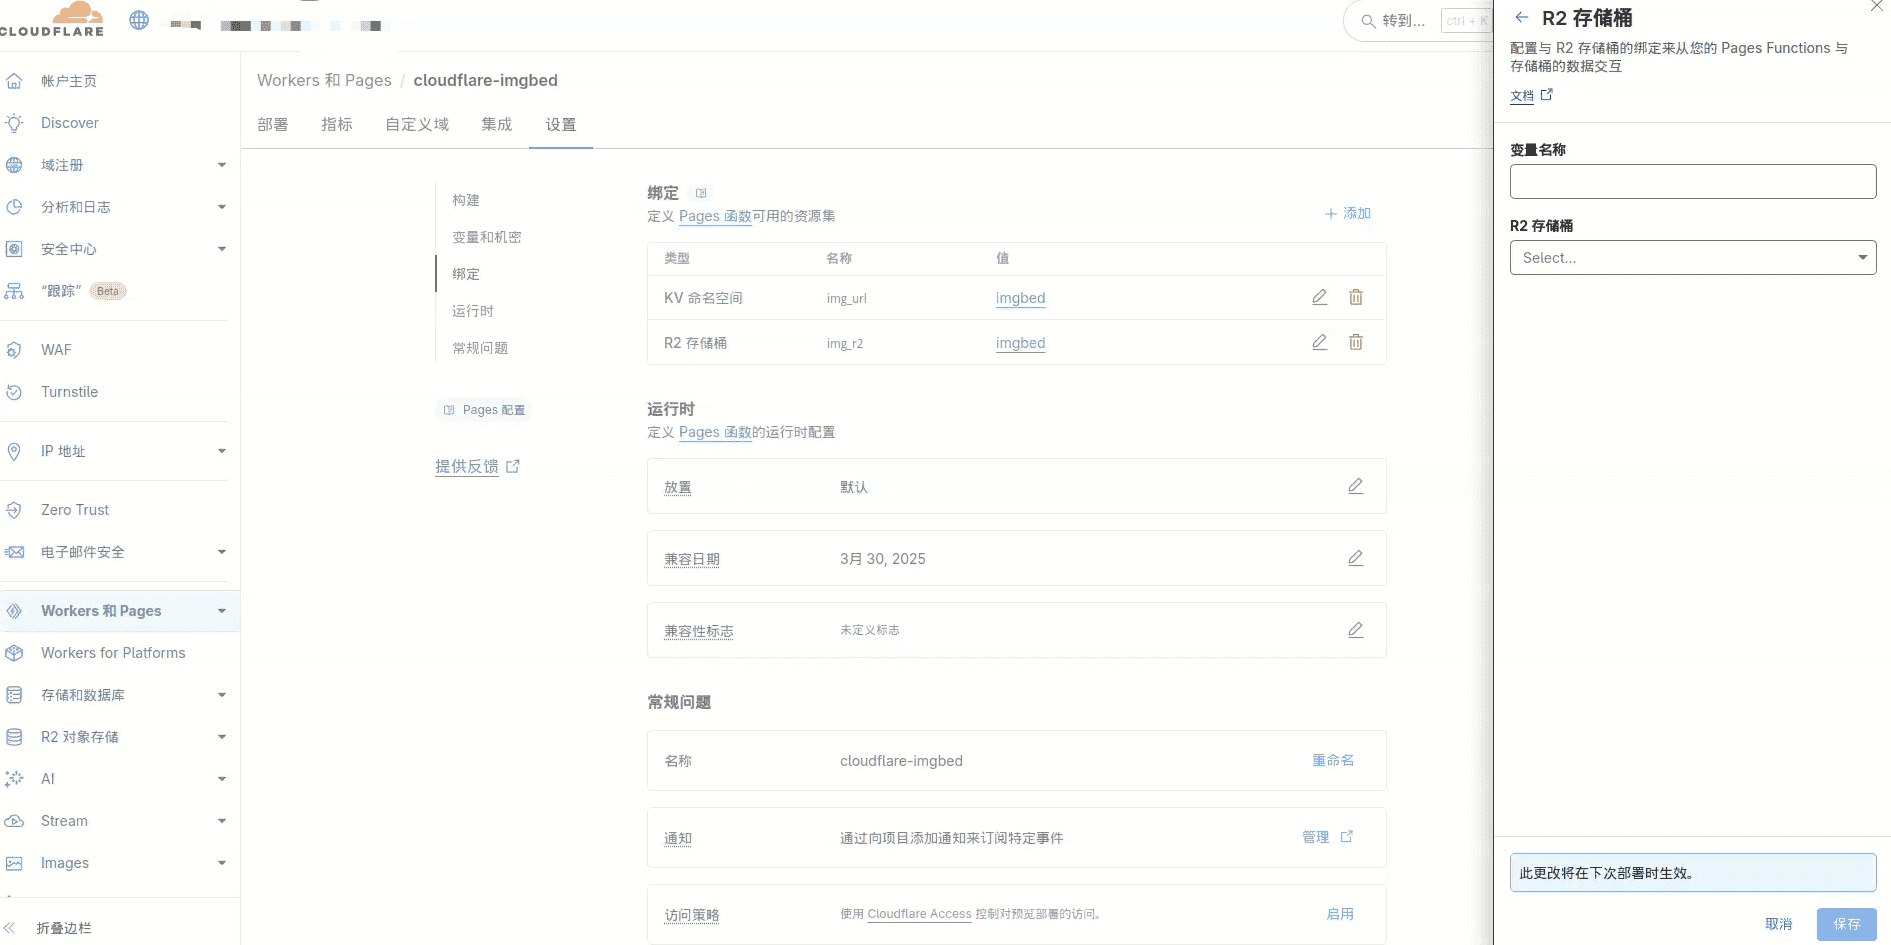Click 添加 to add a binding
The image size is (1891, 945).
point(1348,213)
